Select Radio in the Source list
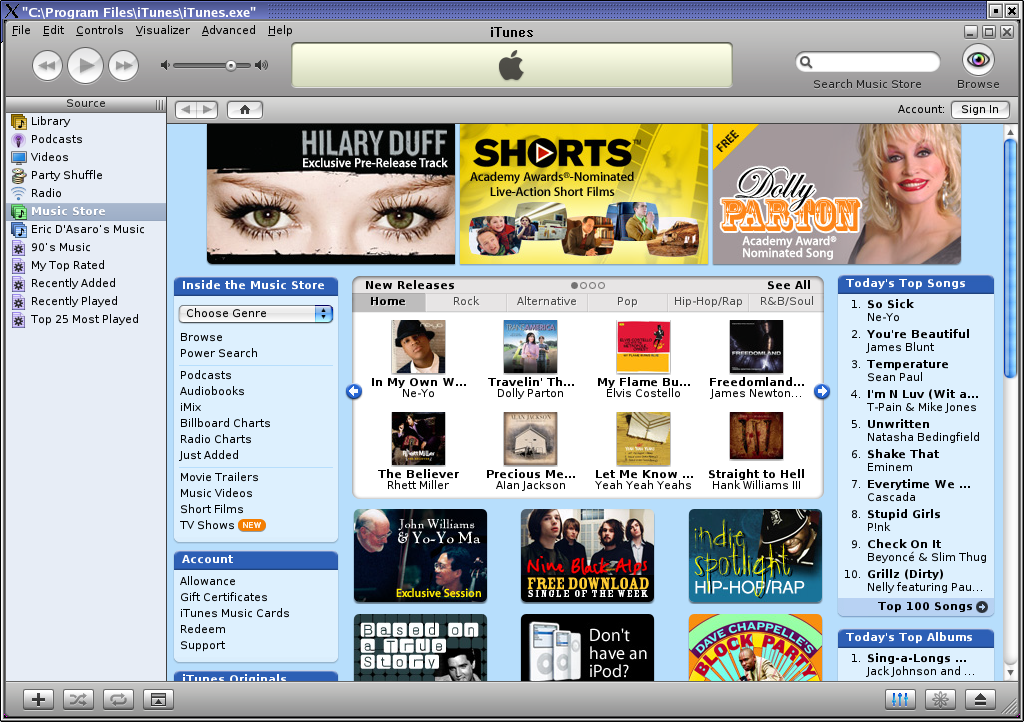 click(86, 193)
